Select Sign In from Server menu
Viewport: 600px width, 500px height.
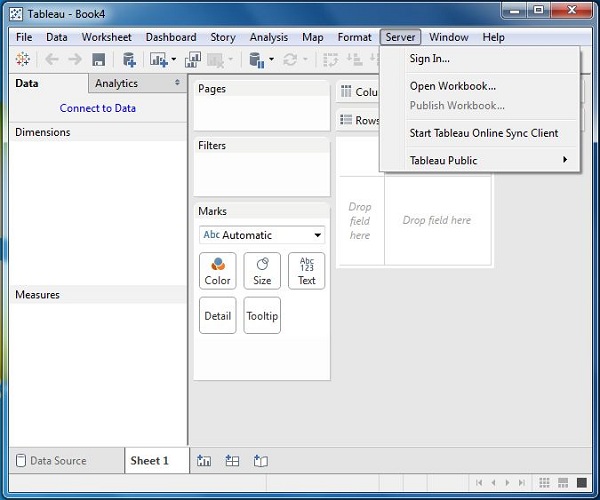pyautogui.click(x=429, y=59)
